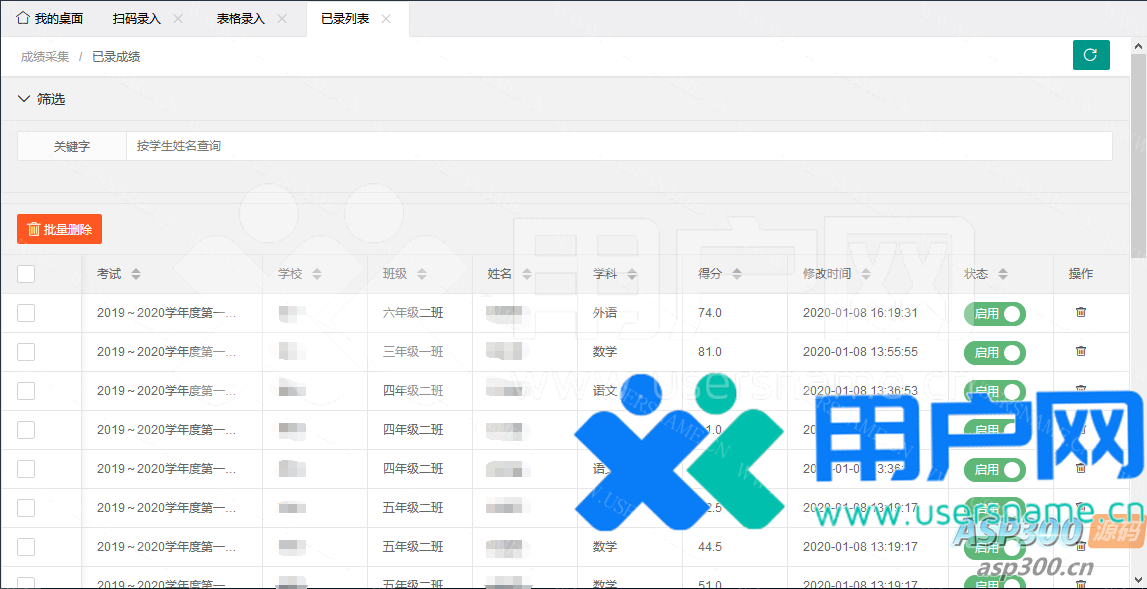This screenshot has width=1147, height=589.
Task: Sort by 修改时间 column arrows
Action: pos(866,274)
